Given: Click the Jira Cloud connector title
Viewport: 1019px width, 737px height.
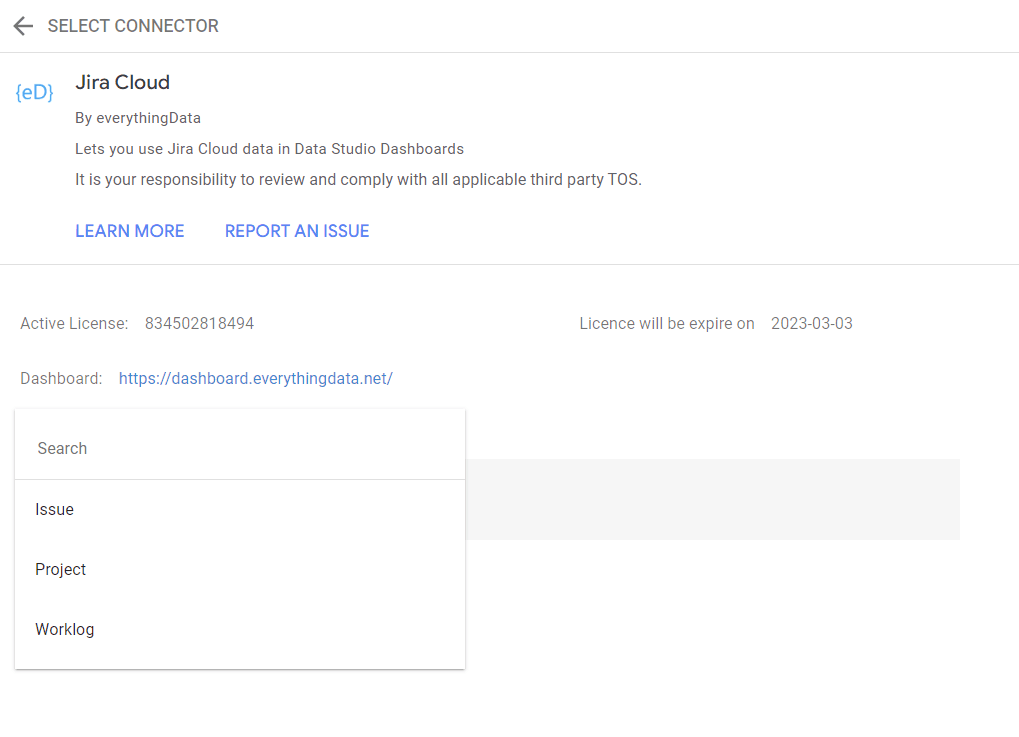Looking at the screenshot, I should pyautogui.click(x=123, y=82).
